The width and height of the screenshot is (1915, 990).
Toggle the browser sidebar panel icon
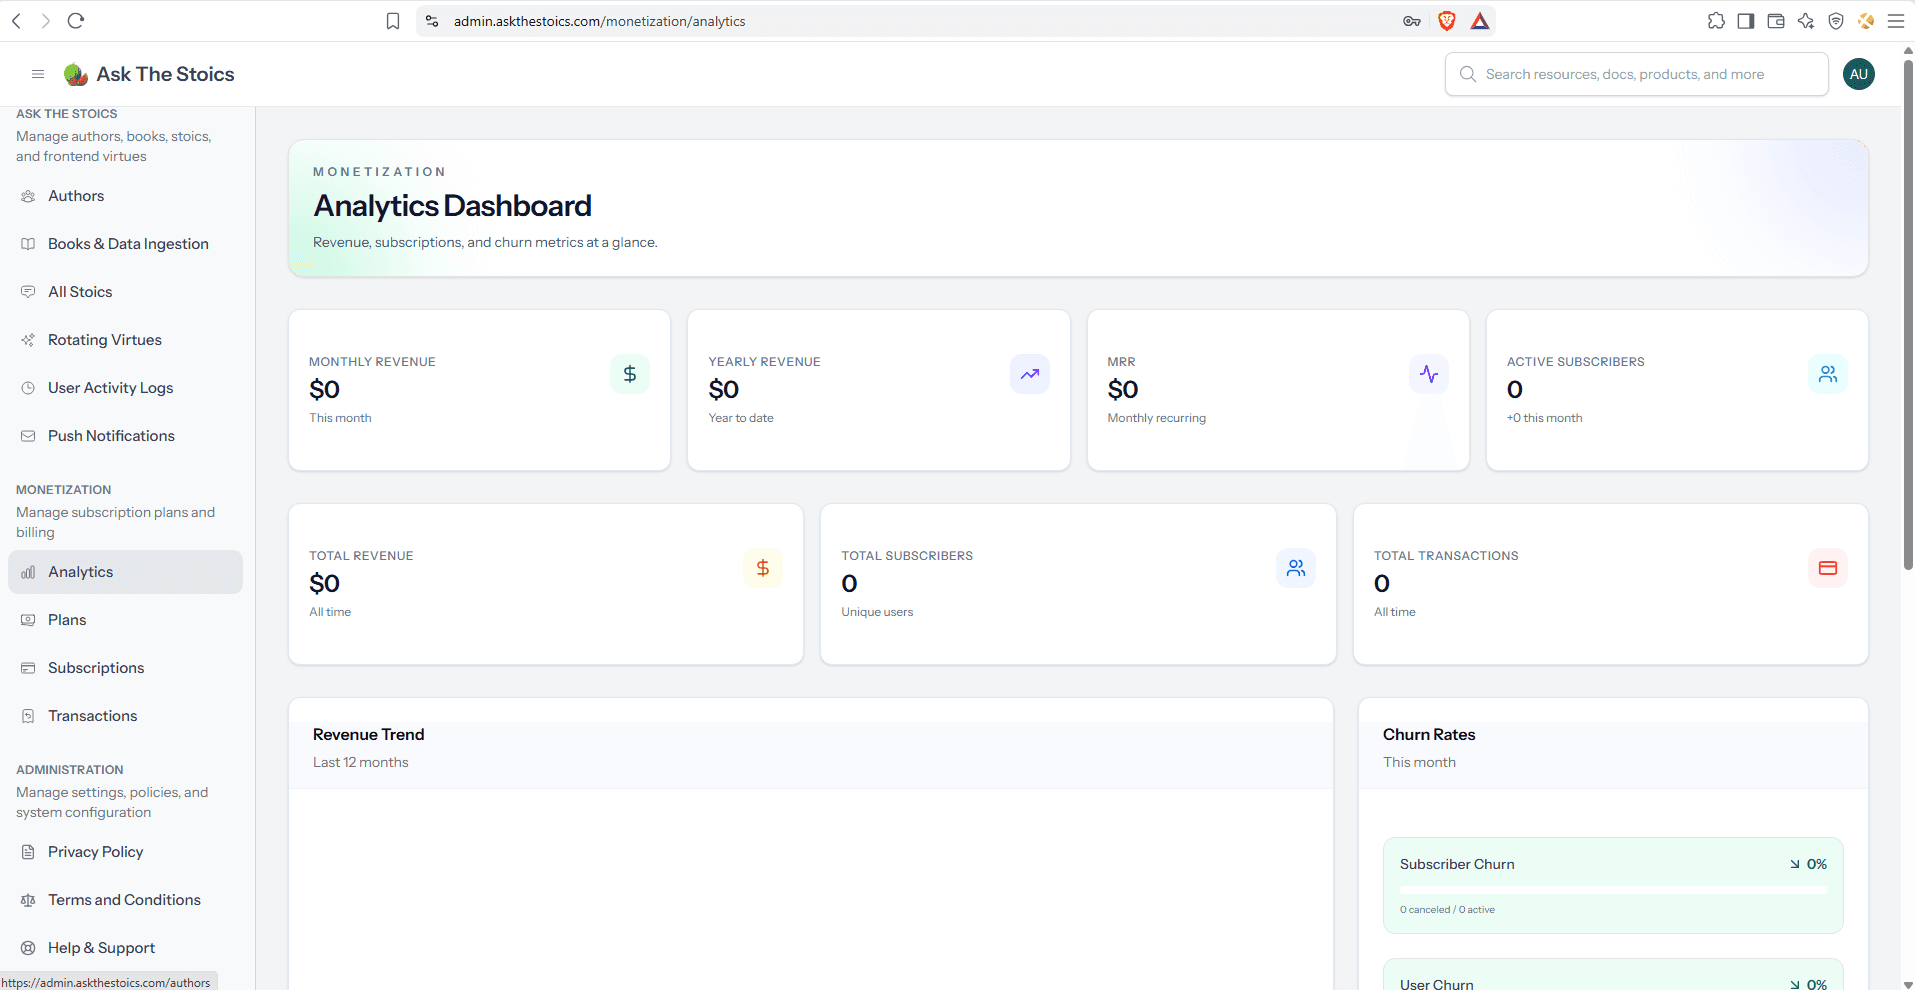point(1746,21)
